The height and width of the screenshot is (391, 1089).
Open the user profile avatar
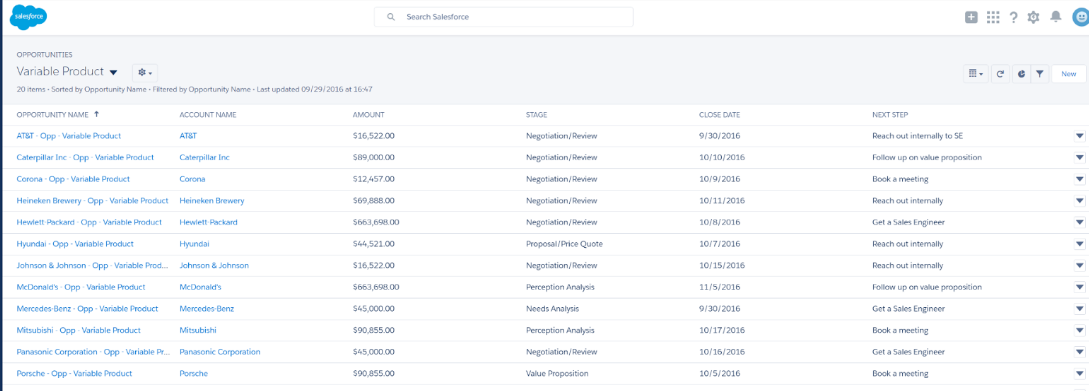pyautogui.click(x=1081, y=17)
